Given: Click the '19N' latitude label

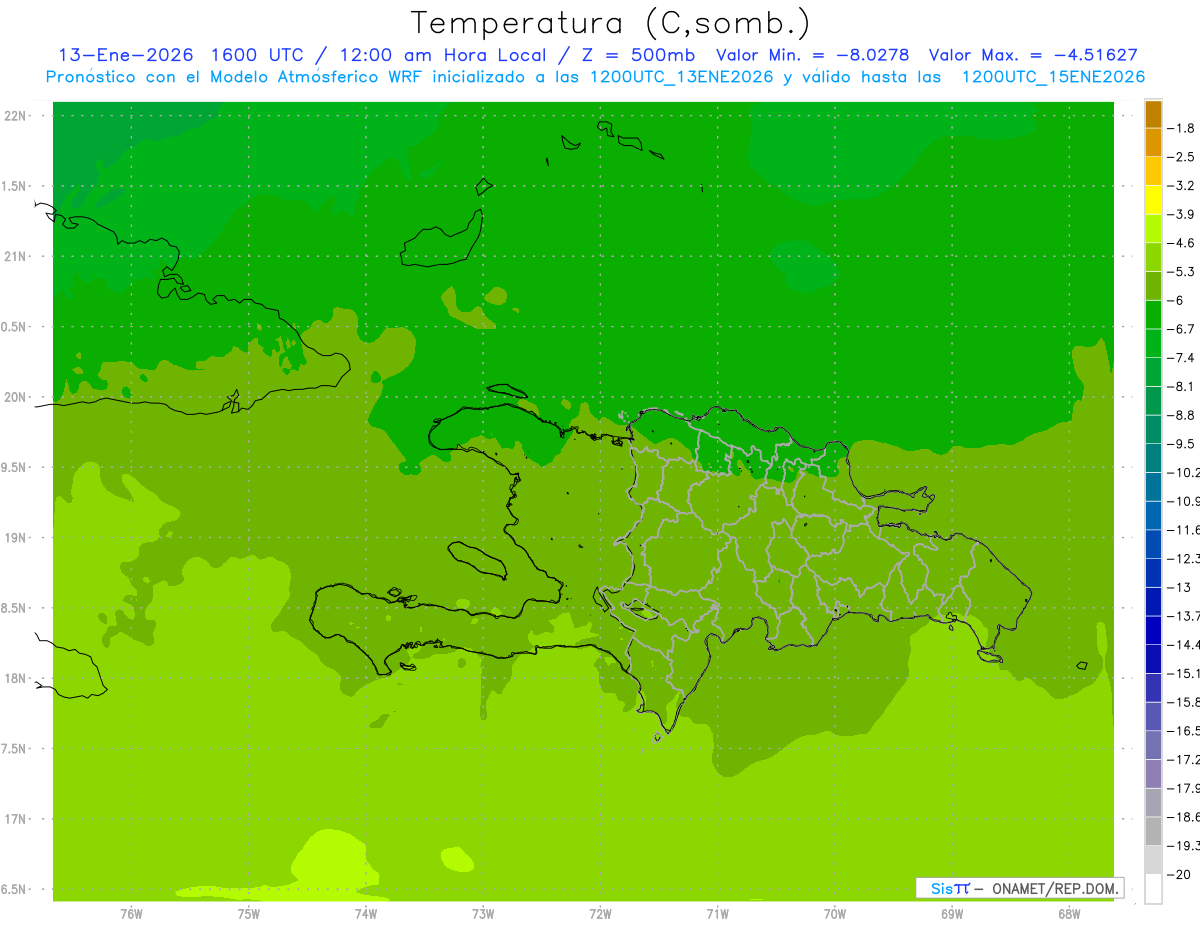Looking at the screenshot, I should pyautogui.click(x=17, y=538).
